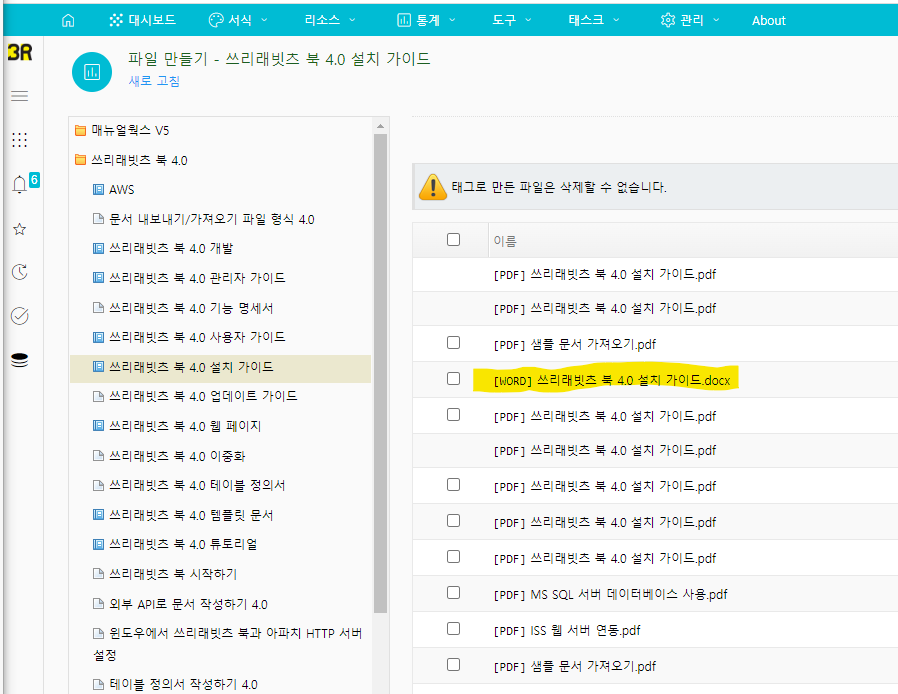Open 쓰리래빗츠 북 4.0 개발
The width and height of the screenshot is (898, 694).
tap(171, 249)
